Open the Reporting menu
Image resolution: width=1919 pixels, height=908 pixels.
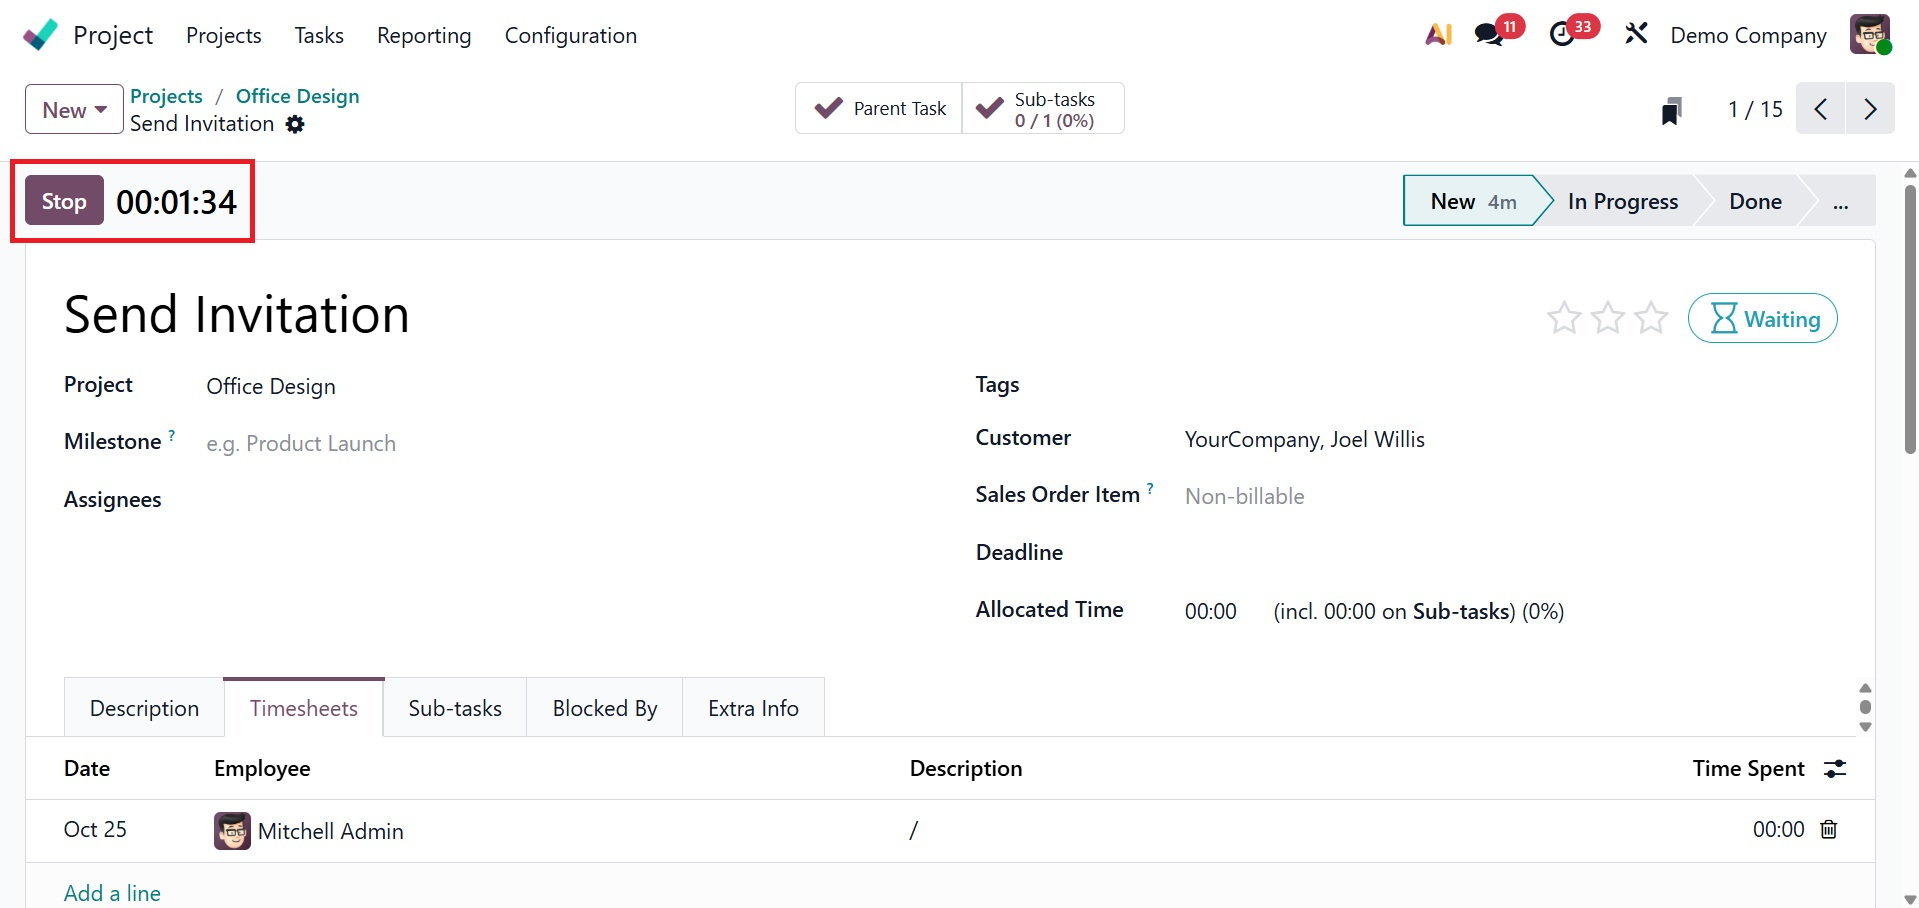coord(424,36)
